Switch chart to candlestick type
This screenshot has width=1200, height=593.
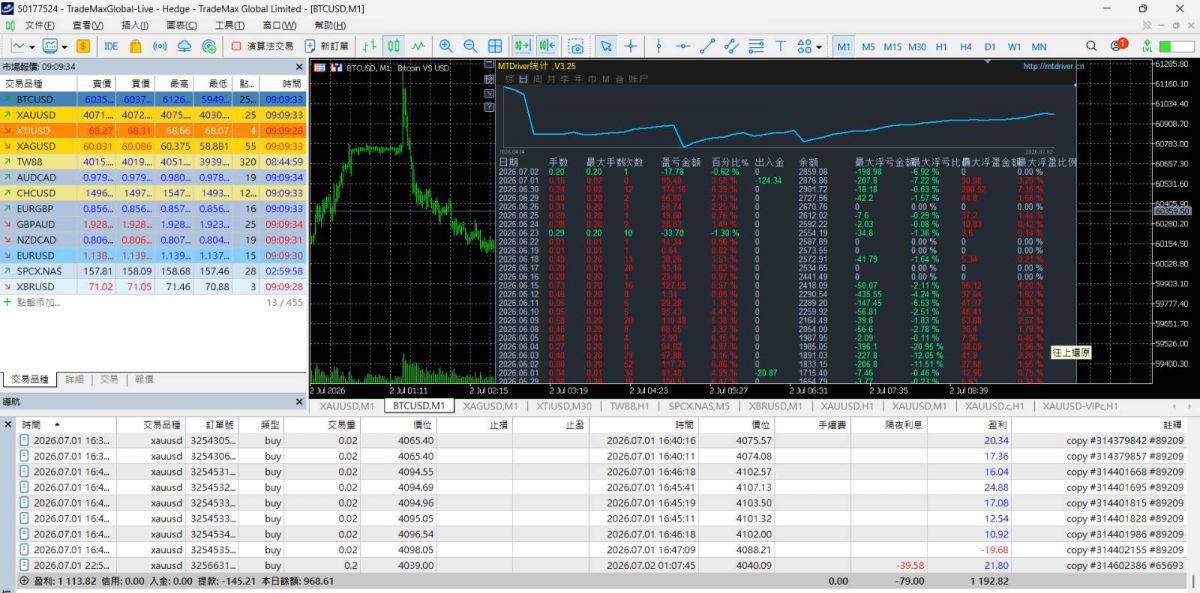tap(394, 46)
